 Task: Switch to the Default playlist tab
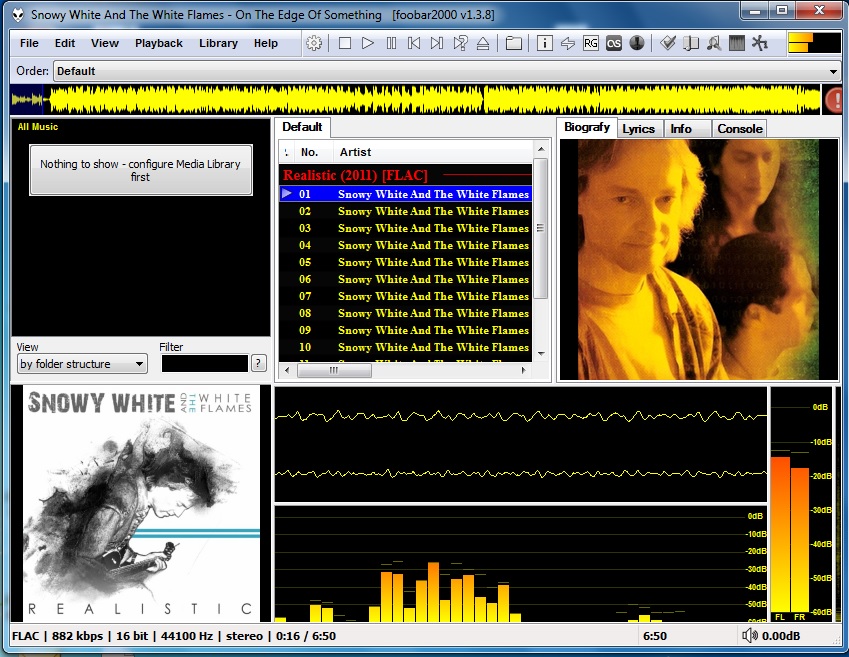pyautogui.click(x=302, y=127)
